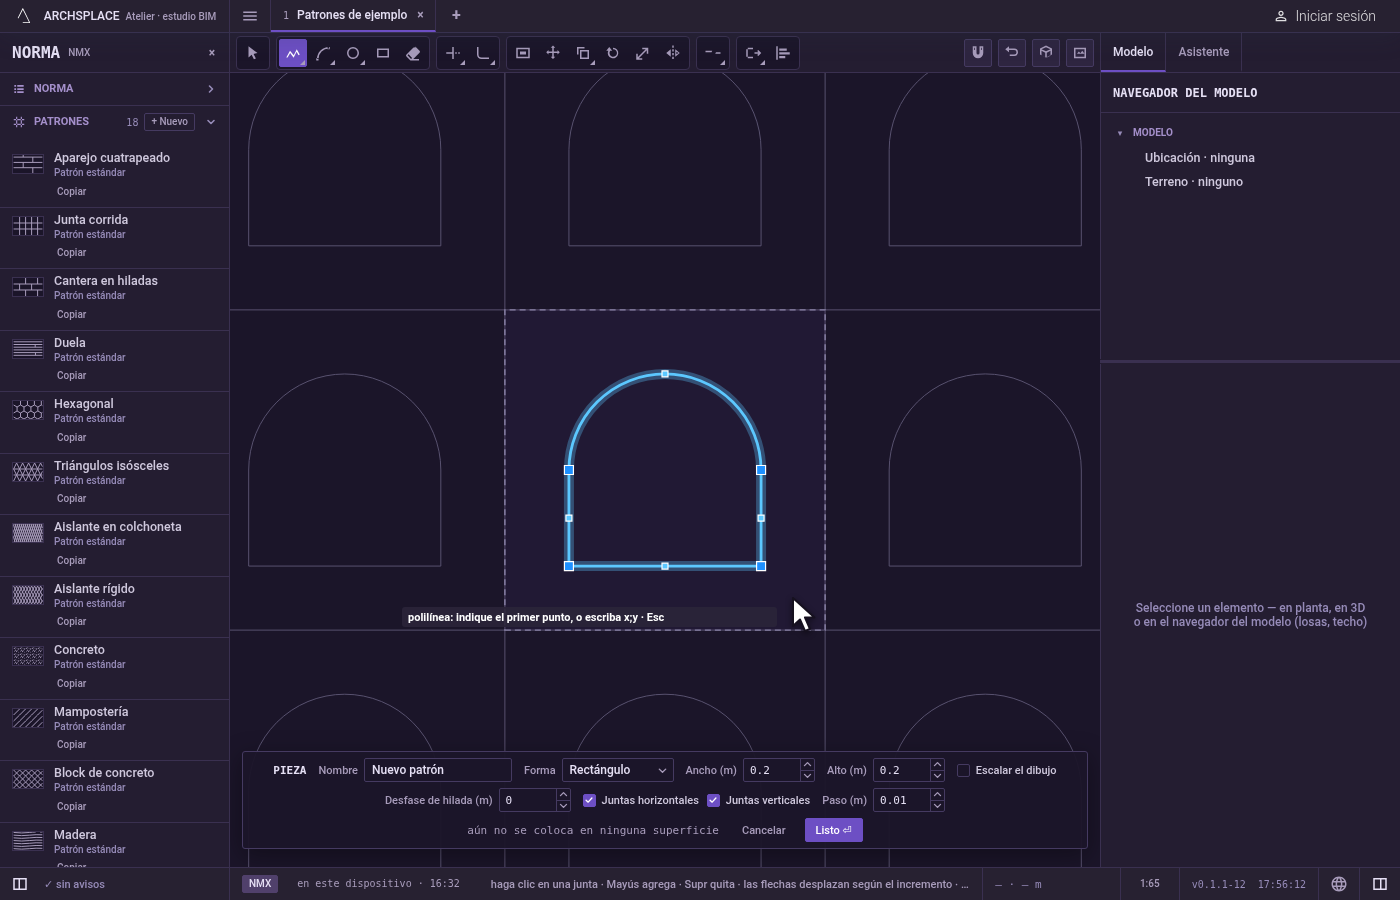Click the + Nuevo pattern button

point(170,122)
